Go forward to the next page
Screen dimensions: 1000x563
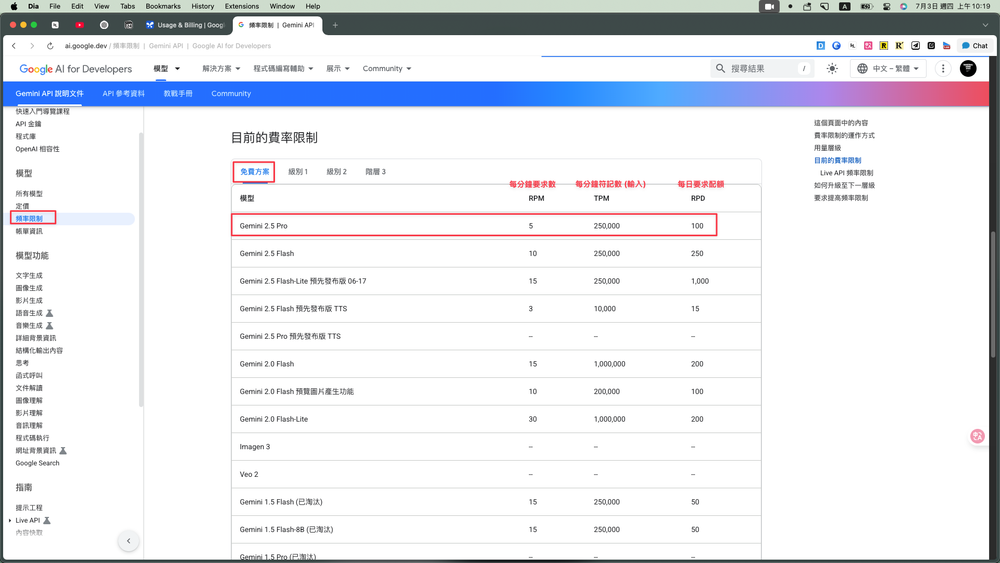[32, 46]
